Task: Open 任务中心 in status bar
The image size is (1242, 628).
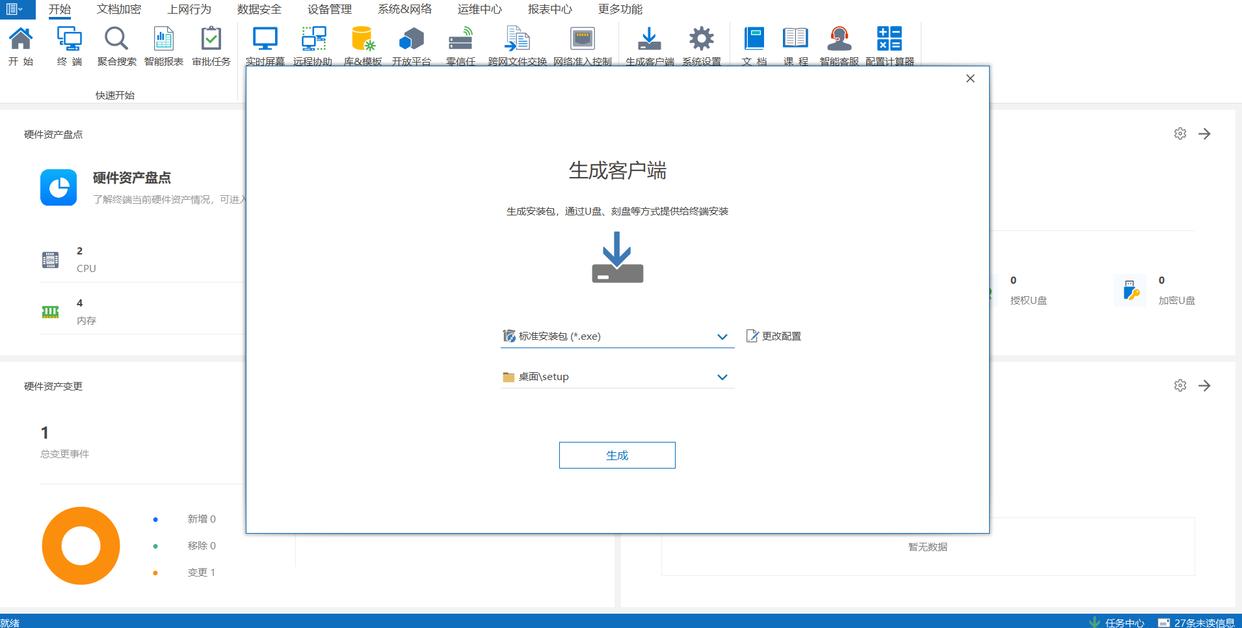Action: [x=1116, y=622]
